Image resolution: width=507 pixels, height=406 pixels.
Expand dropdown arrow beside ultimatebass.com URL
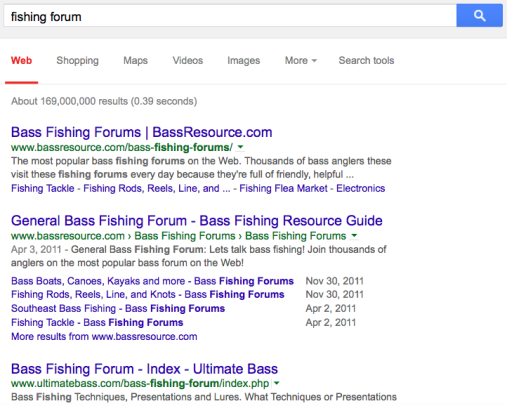click(x=277, y=383)
